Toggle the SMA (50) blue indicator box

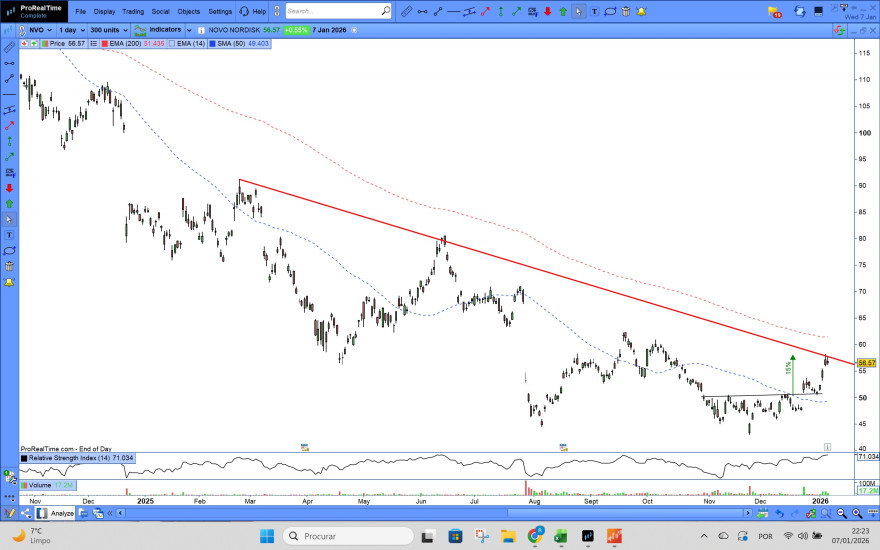click(x=212, y=43)
